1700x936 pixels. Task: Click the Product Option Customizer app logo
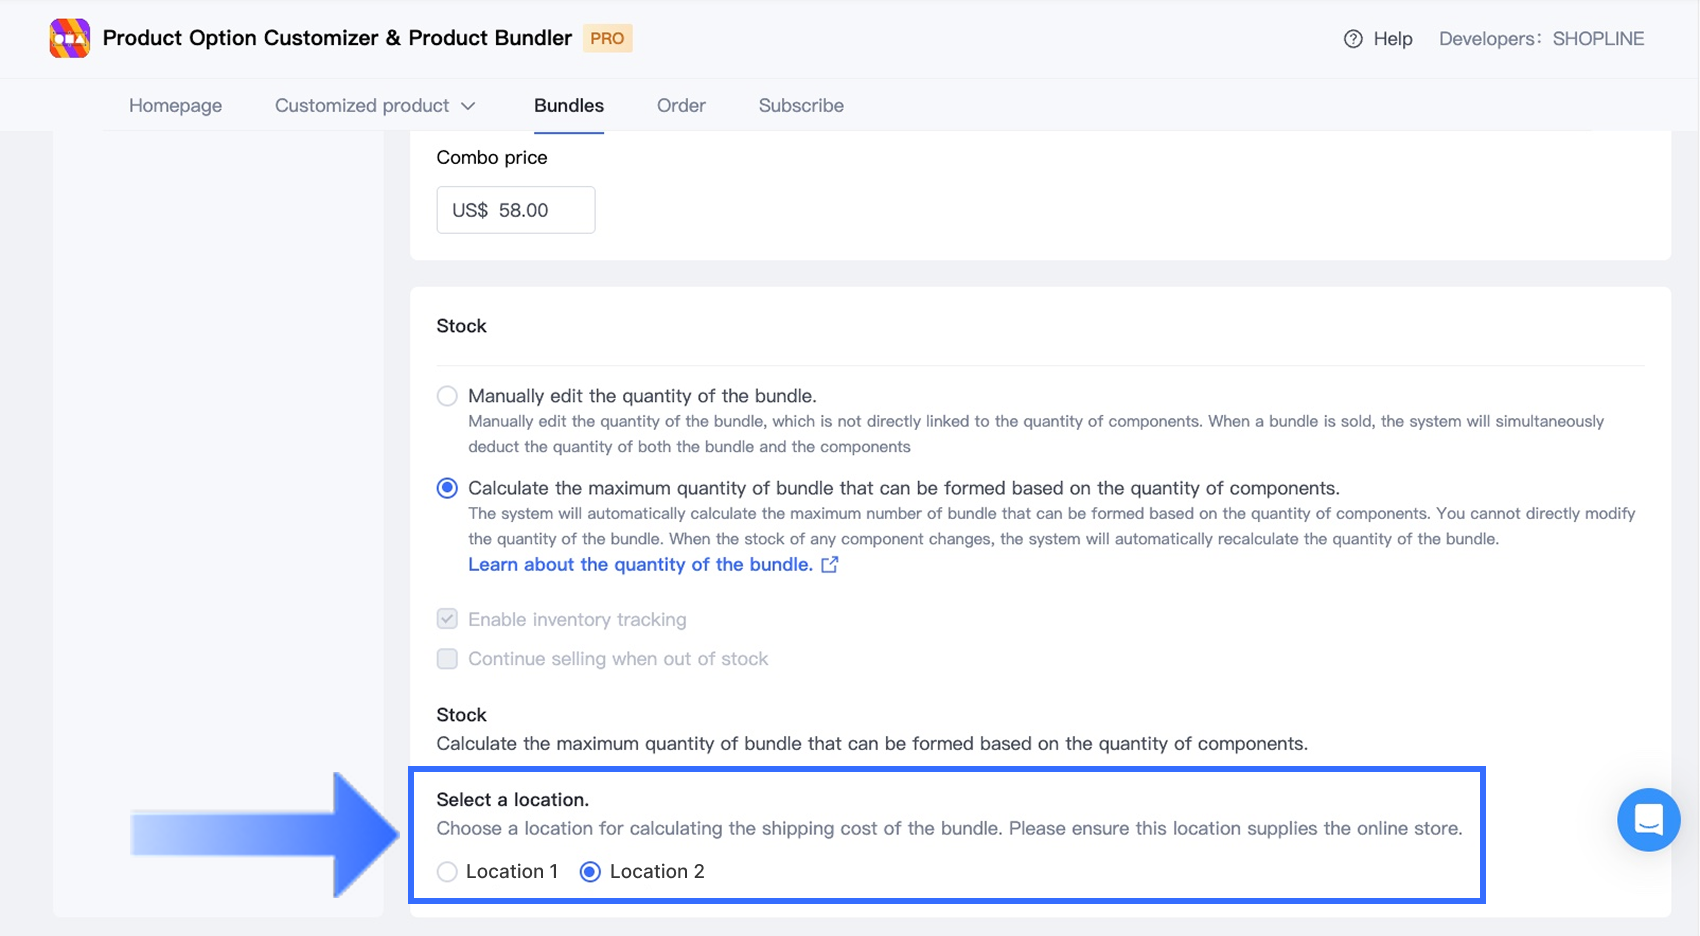(x=70, y=39)
